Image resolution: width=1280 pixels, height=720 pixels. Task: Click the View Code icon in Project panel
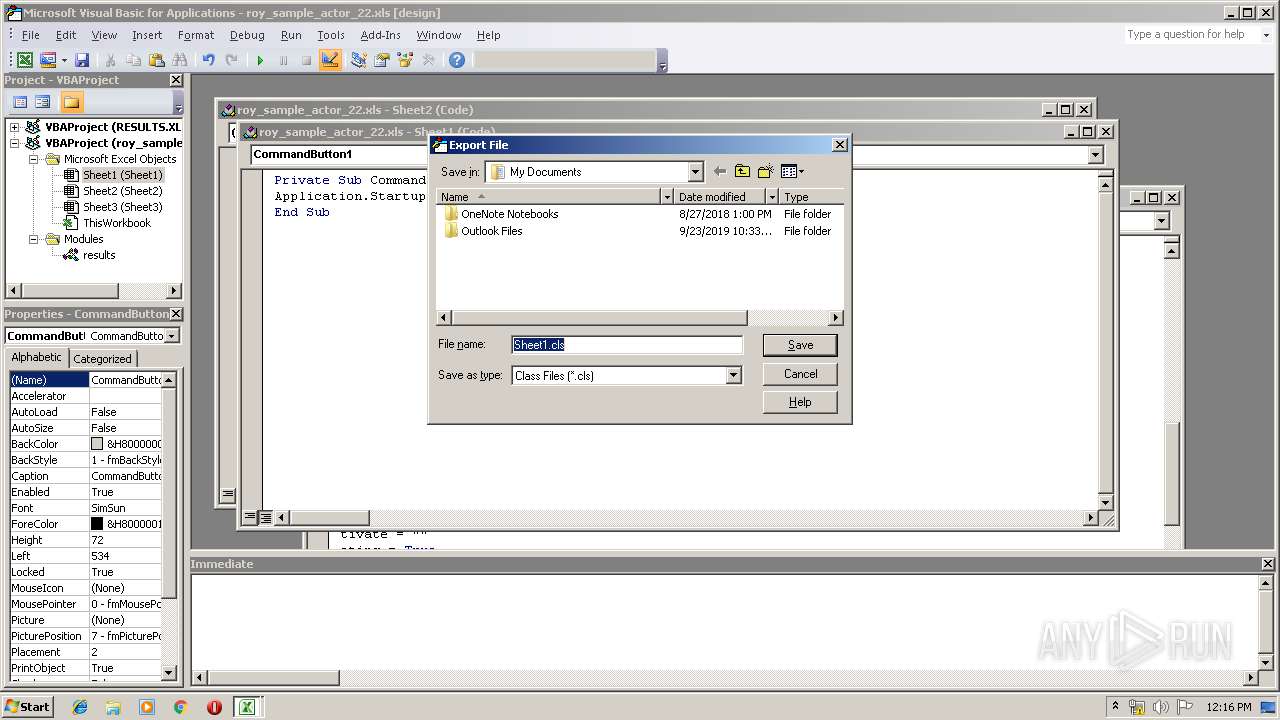pos(19,102)
